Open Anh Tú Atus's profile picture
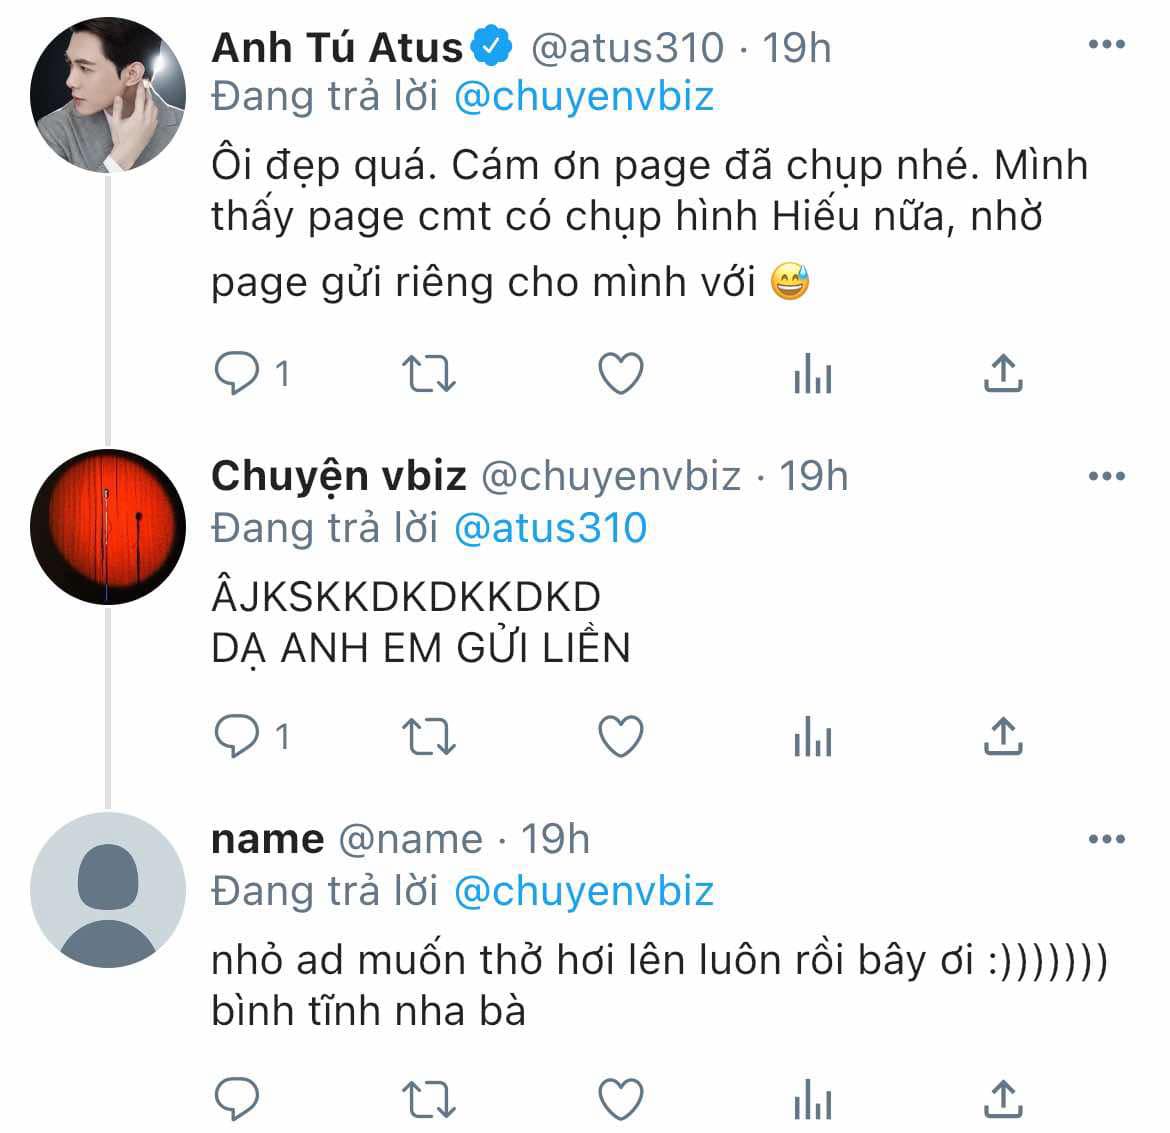This screenshot has height=1133, width=1170. pos(107,95)
